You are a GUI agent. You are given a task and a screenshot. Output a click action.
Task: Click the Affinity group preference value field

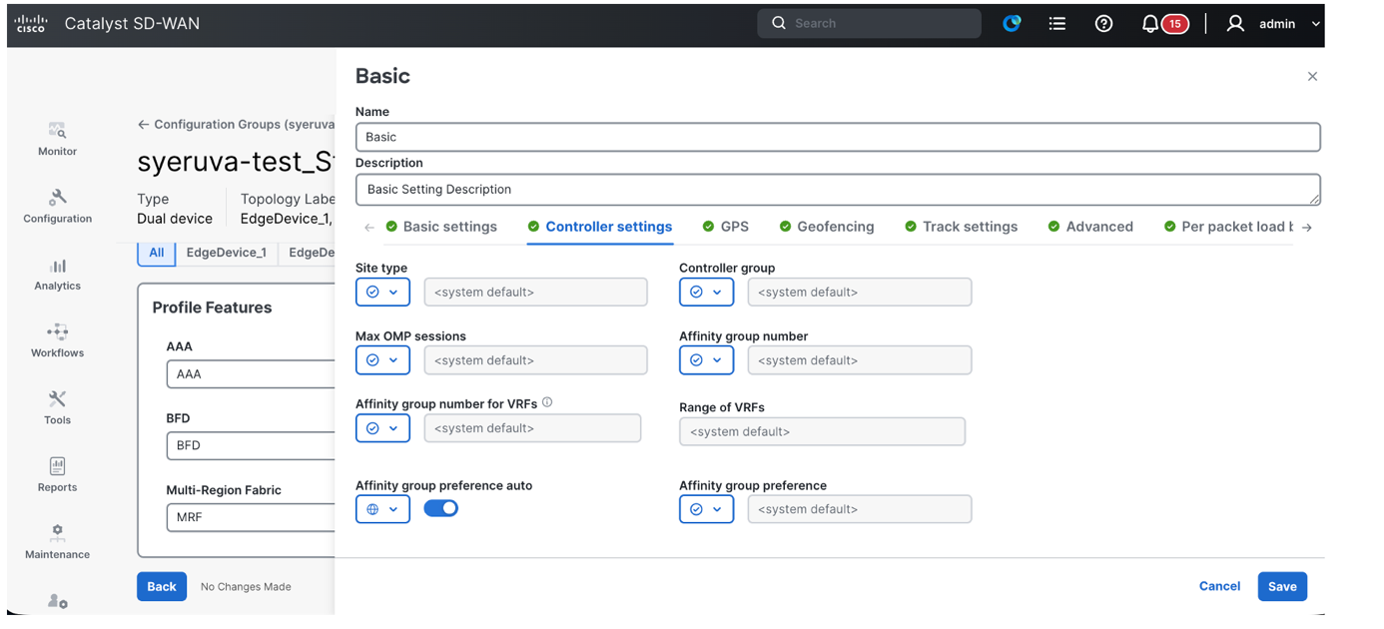pos(860,509)
